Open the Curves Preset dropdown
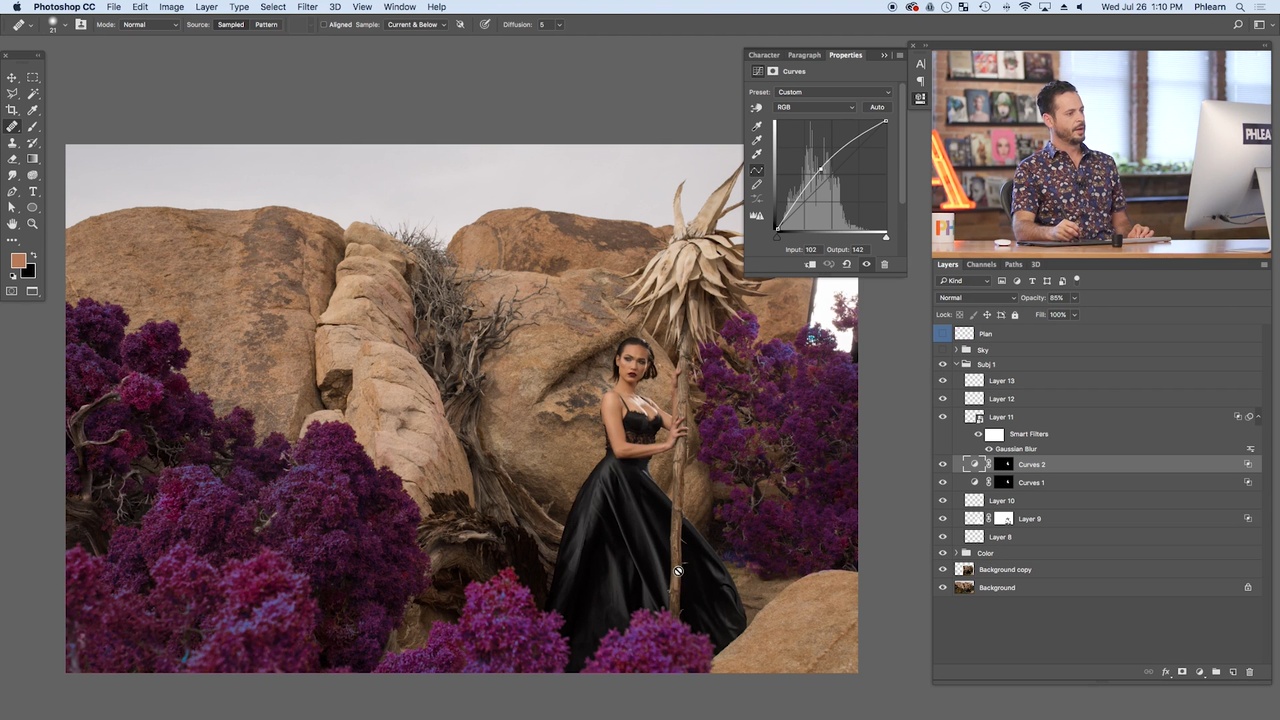The image size is (1280, 720). (833, 92)
